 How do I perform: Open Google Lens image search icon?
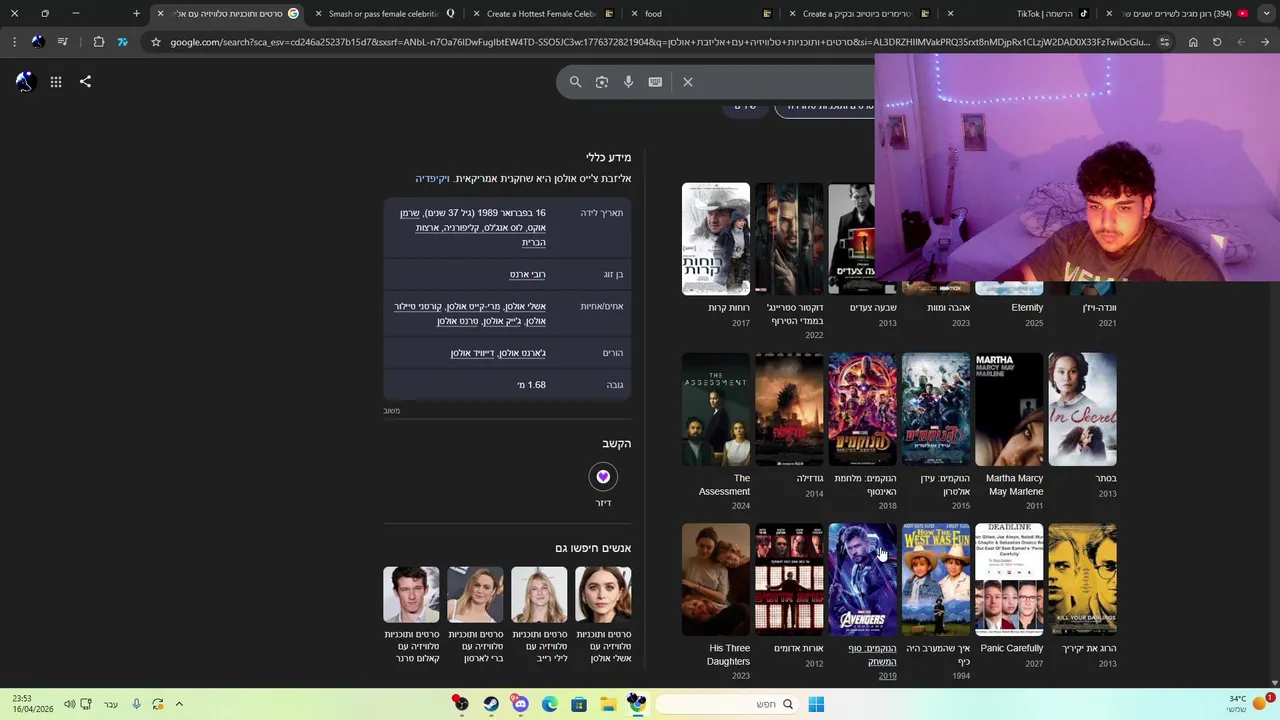pos(602,82)
